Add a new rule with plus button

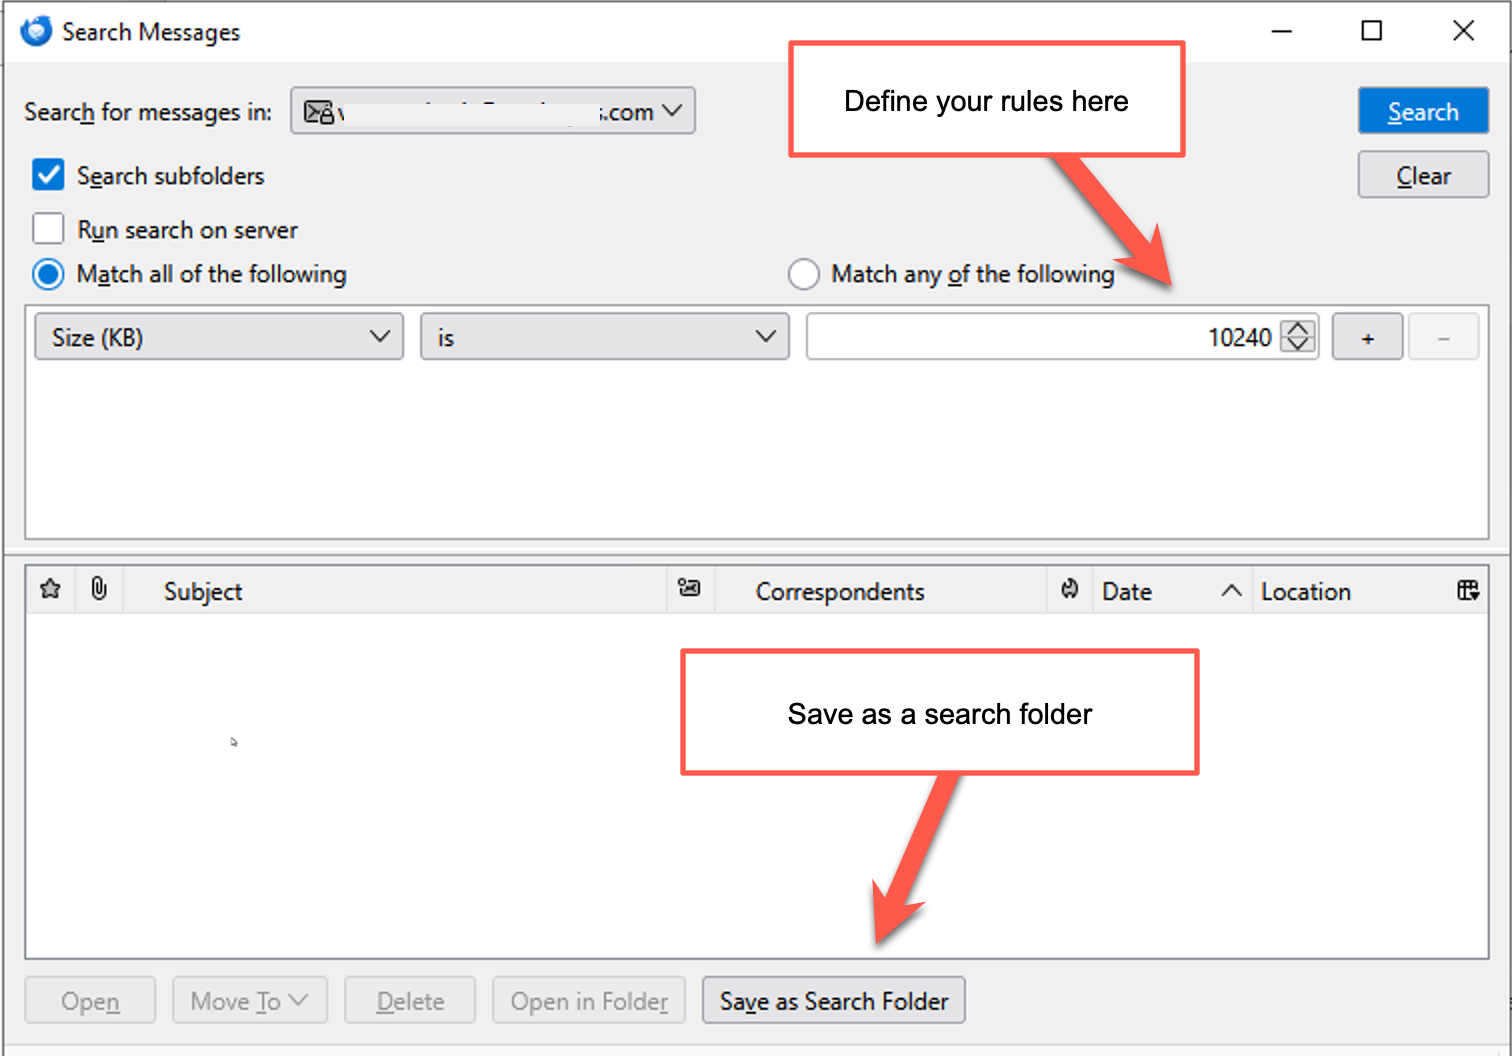point(1367,337)
